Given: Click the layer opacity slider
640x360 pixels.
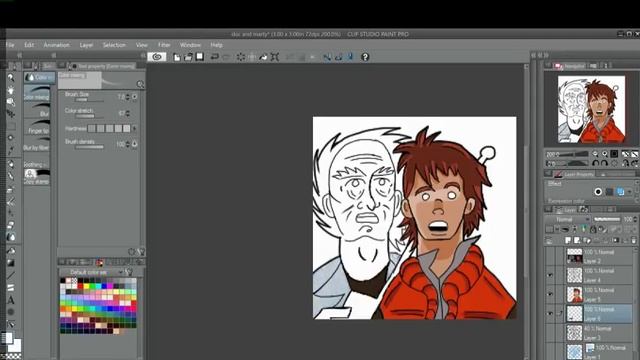Looking at the screenshot, I should (x=606, y=220).
